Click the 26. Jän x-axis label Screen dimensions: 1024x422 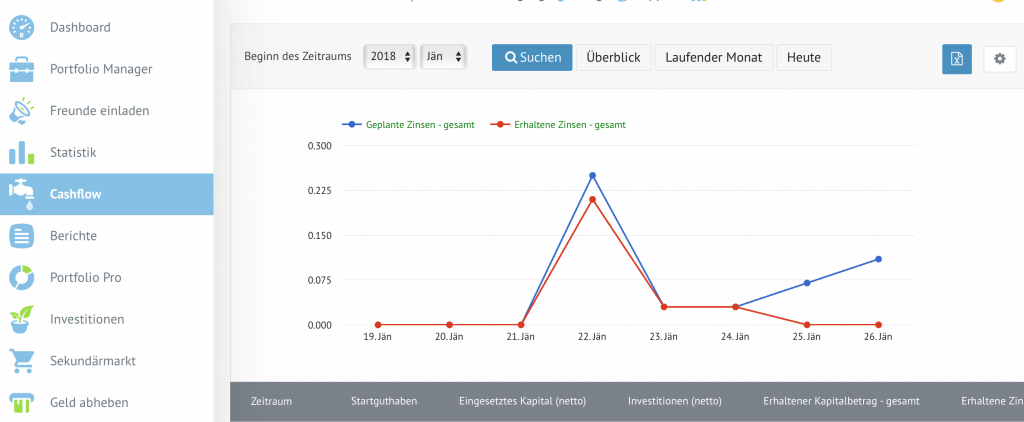878,337
